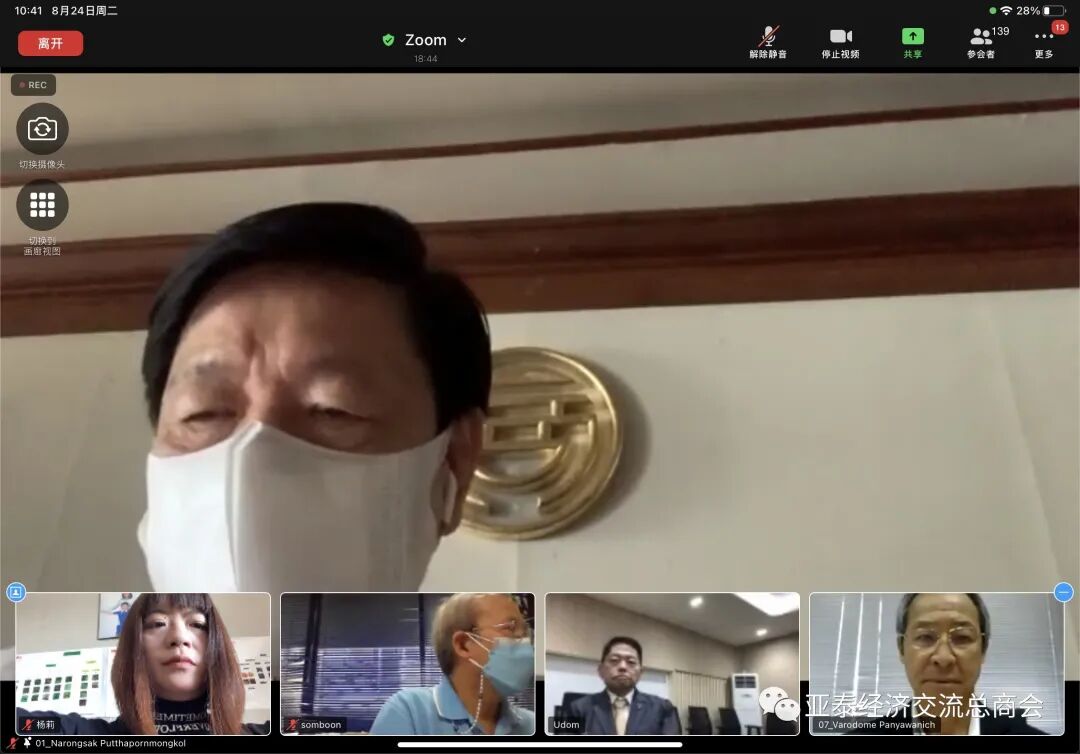Click blue person icon above 杨莉 thumbnail
1080x754 pixels.
[x=16, y=592]
